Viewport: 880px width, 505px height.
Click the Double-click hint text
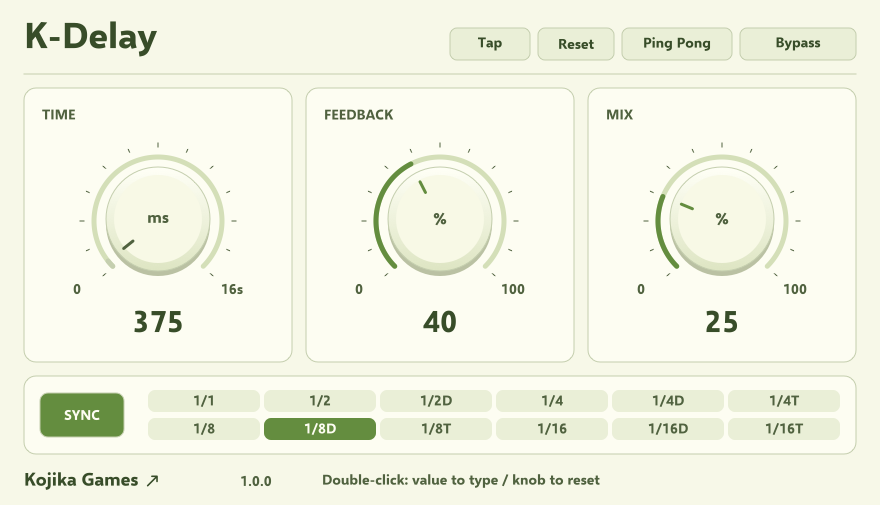coord(461,480)
